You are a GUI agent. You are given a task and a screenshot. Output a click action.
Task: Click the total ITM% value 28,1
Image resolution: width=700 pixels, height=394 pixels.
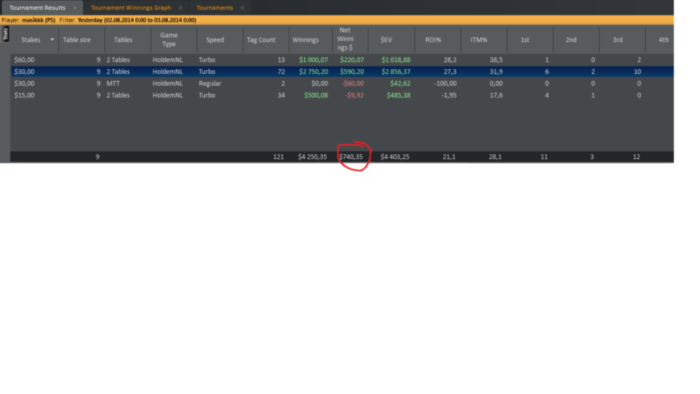pyautogui.click(x=495, y=157)
